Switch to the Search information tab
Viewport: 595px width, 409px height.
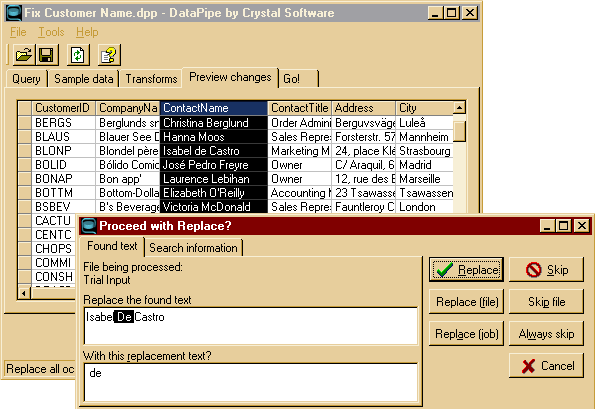(x=193, y=248)
